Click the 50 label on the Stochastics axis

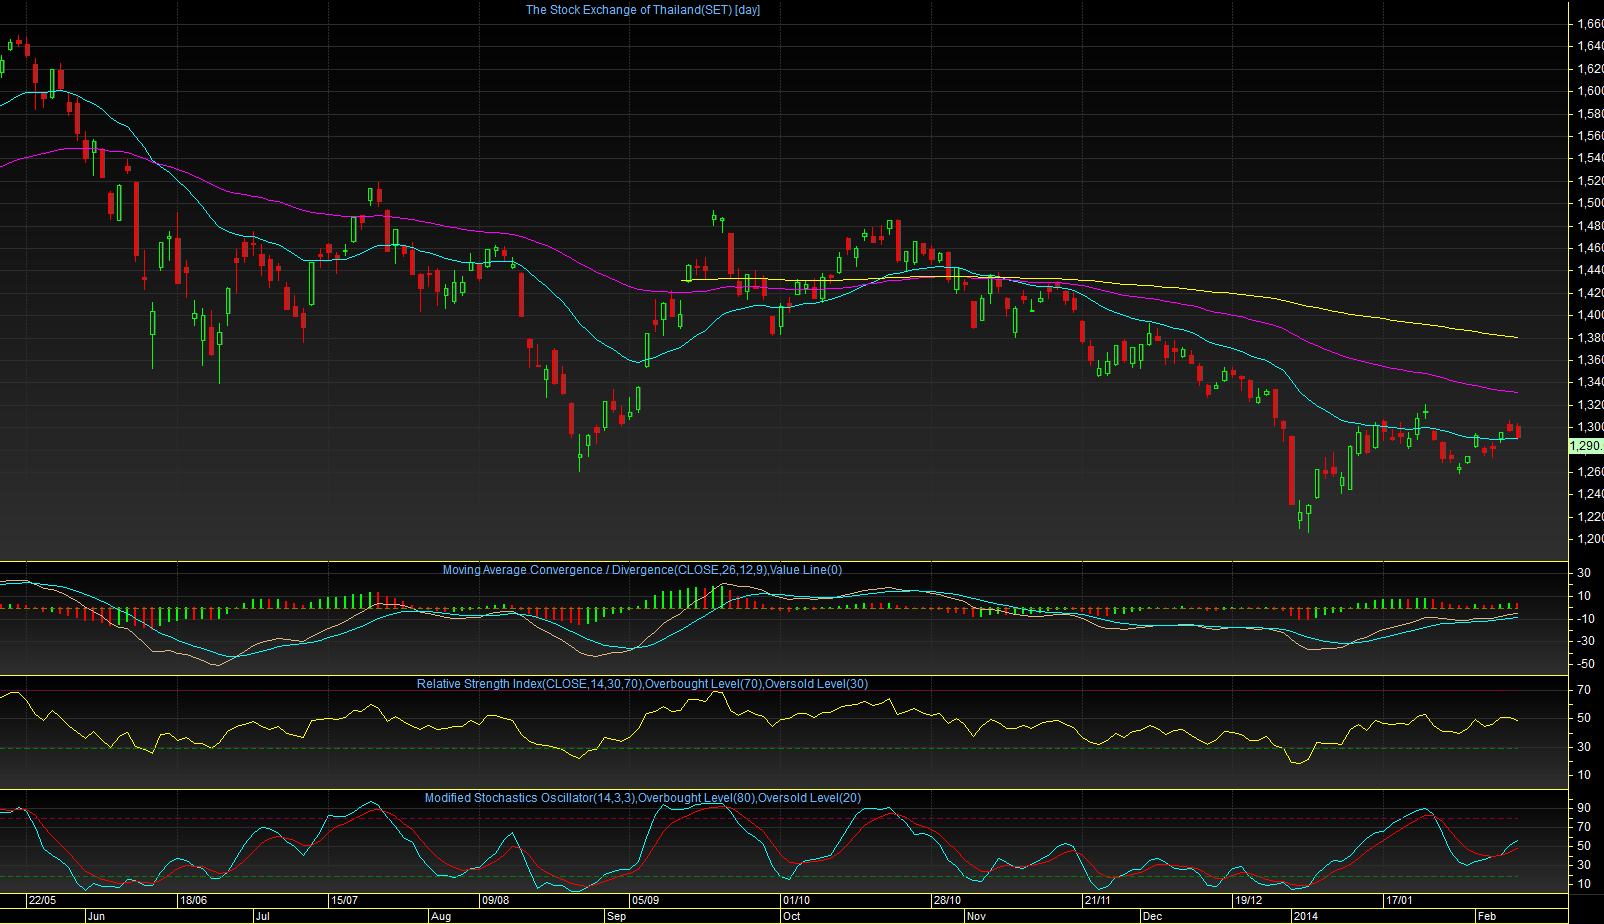point(1584,846)
